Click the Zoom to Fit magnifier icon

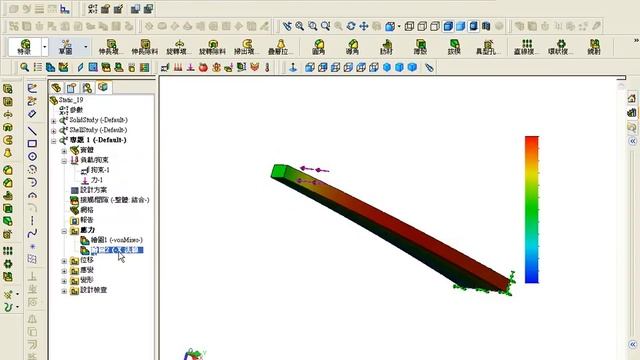coord(300,26)
